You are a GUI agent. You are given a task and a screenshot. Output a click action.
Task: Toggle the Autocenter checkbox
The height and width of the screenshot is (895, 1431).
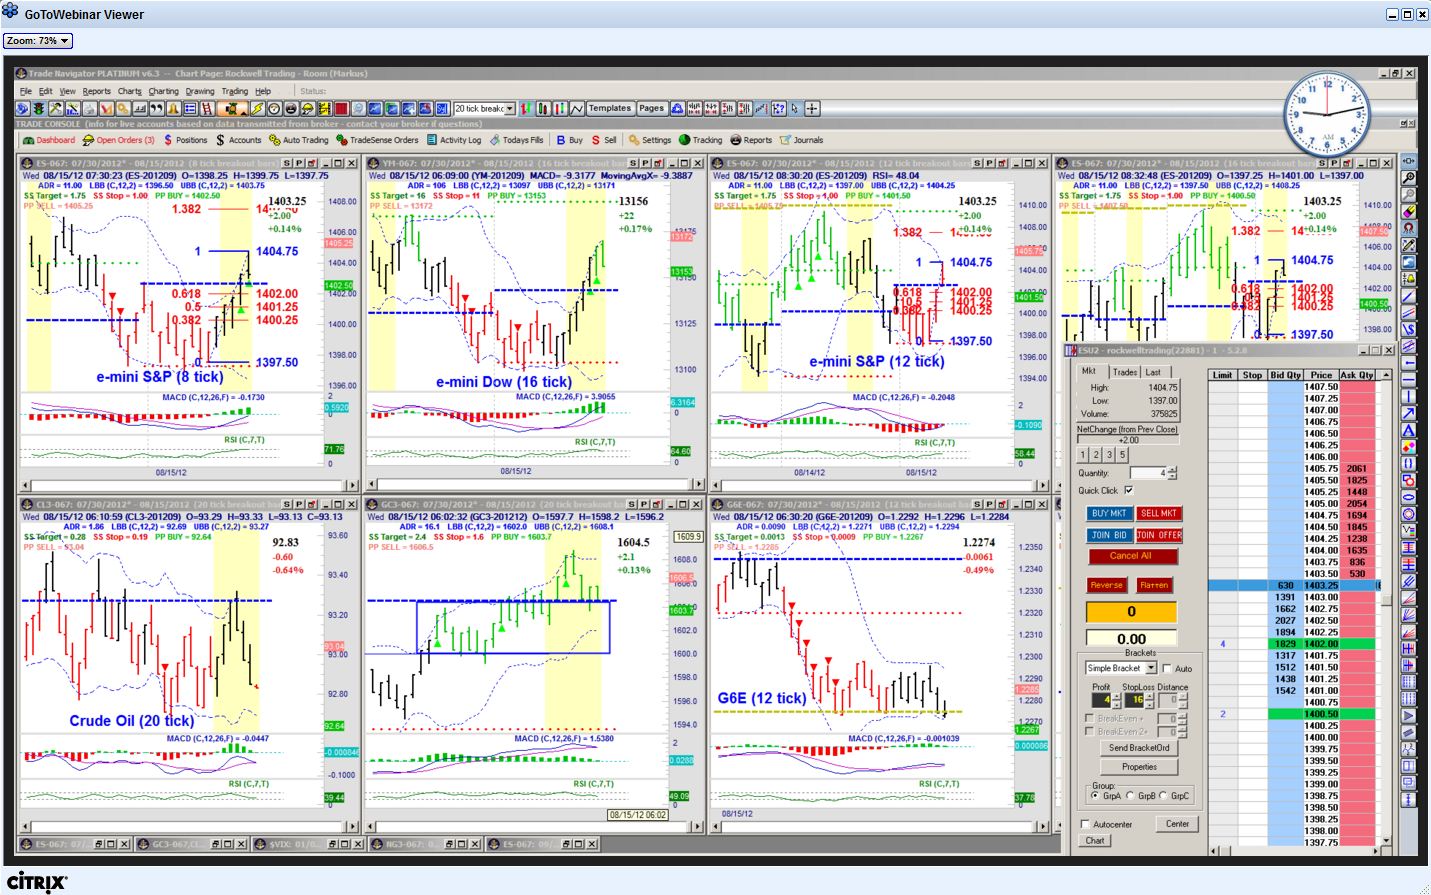point(1086,824)
